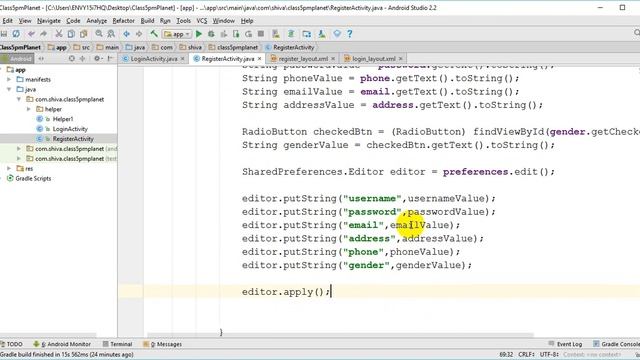Click the UTF-8 encoding indicator
Viewport: 640px width, 360px height.
coord(549,355)
